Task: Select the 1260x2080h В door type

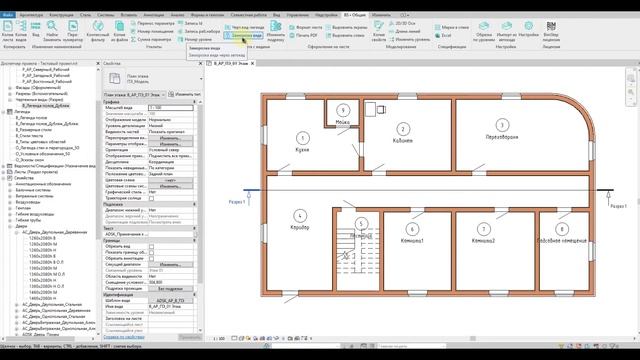Action: tap(42, 238)
